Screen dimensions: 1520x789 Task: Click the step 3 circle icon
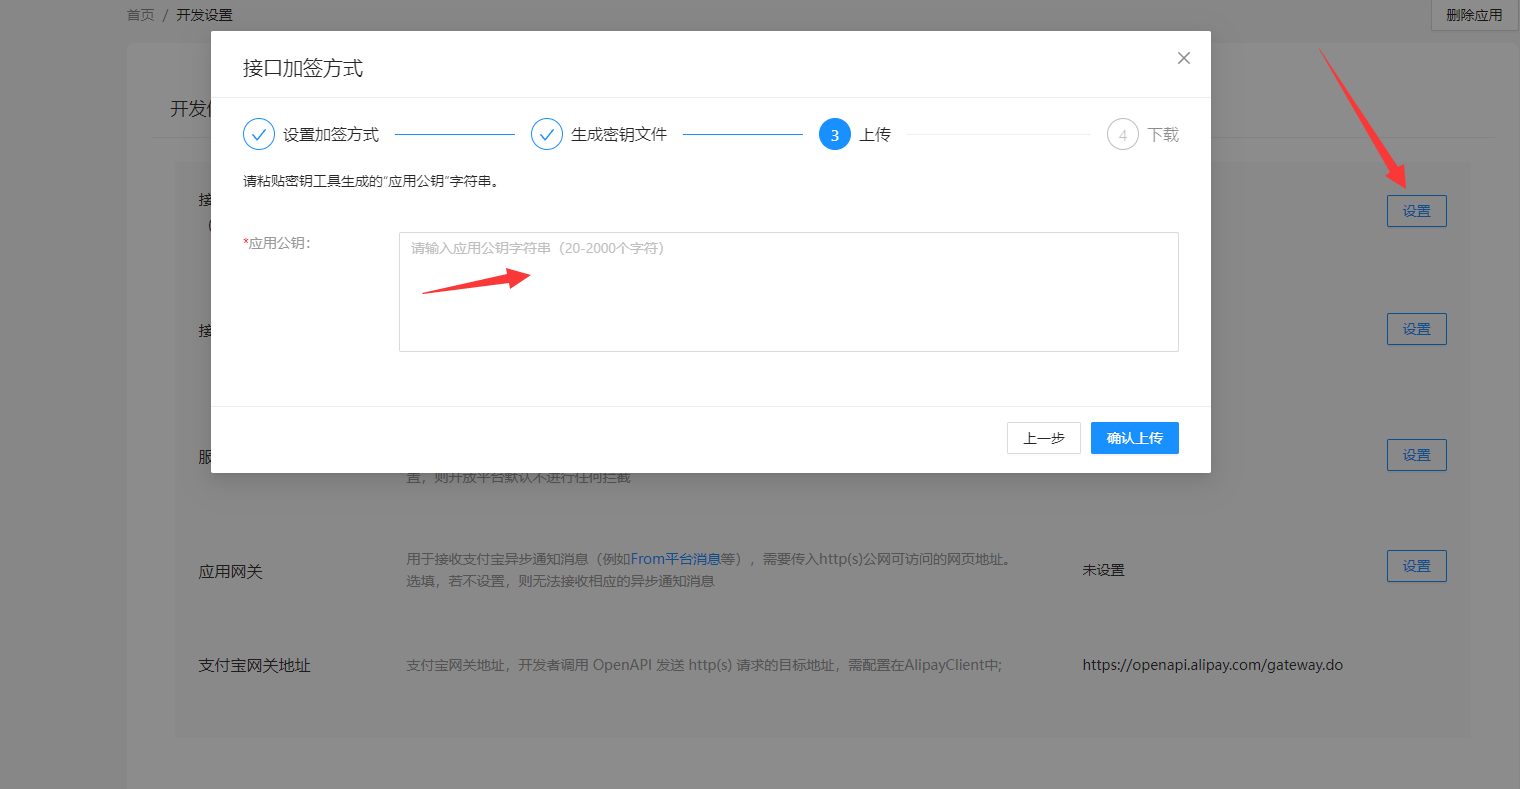(835, 134)
